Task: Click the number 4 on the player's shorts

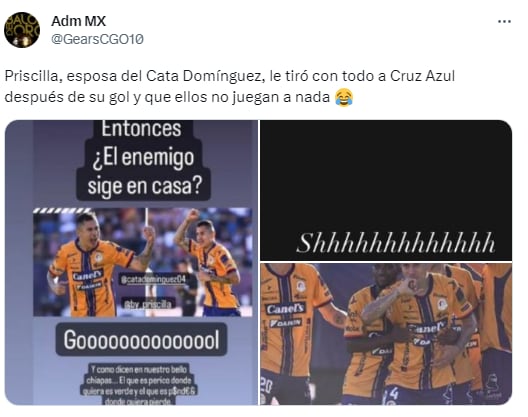Action: (x=393, y=393)
